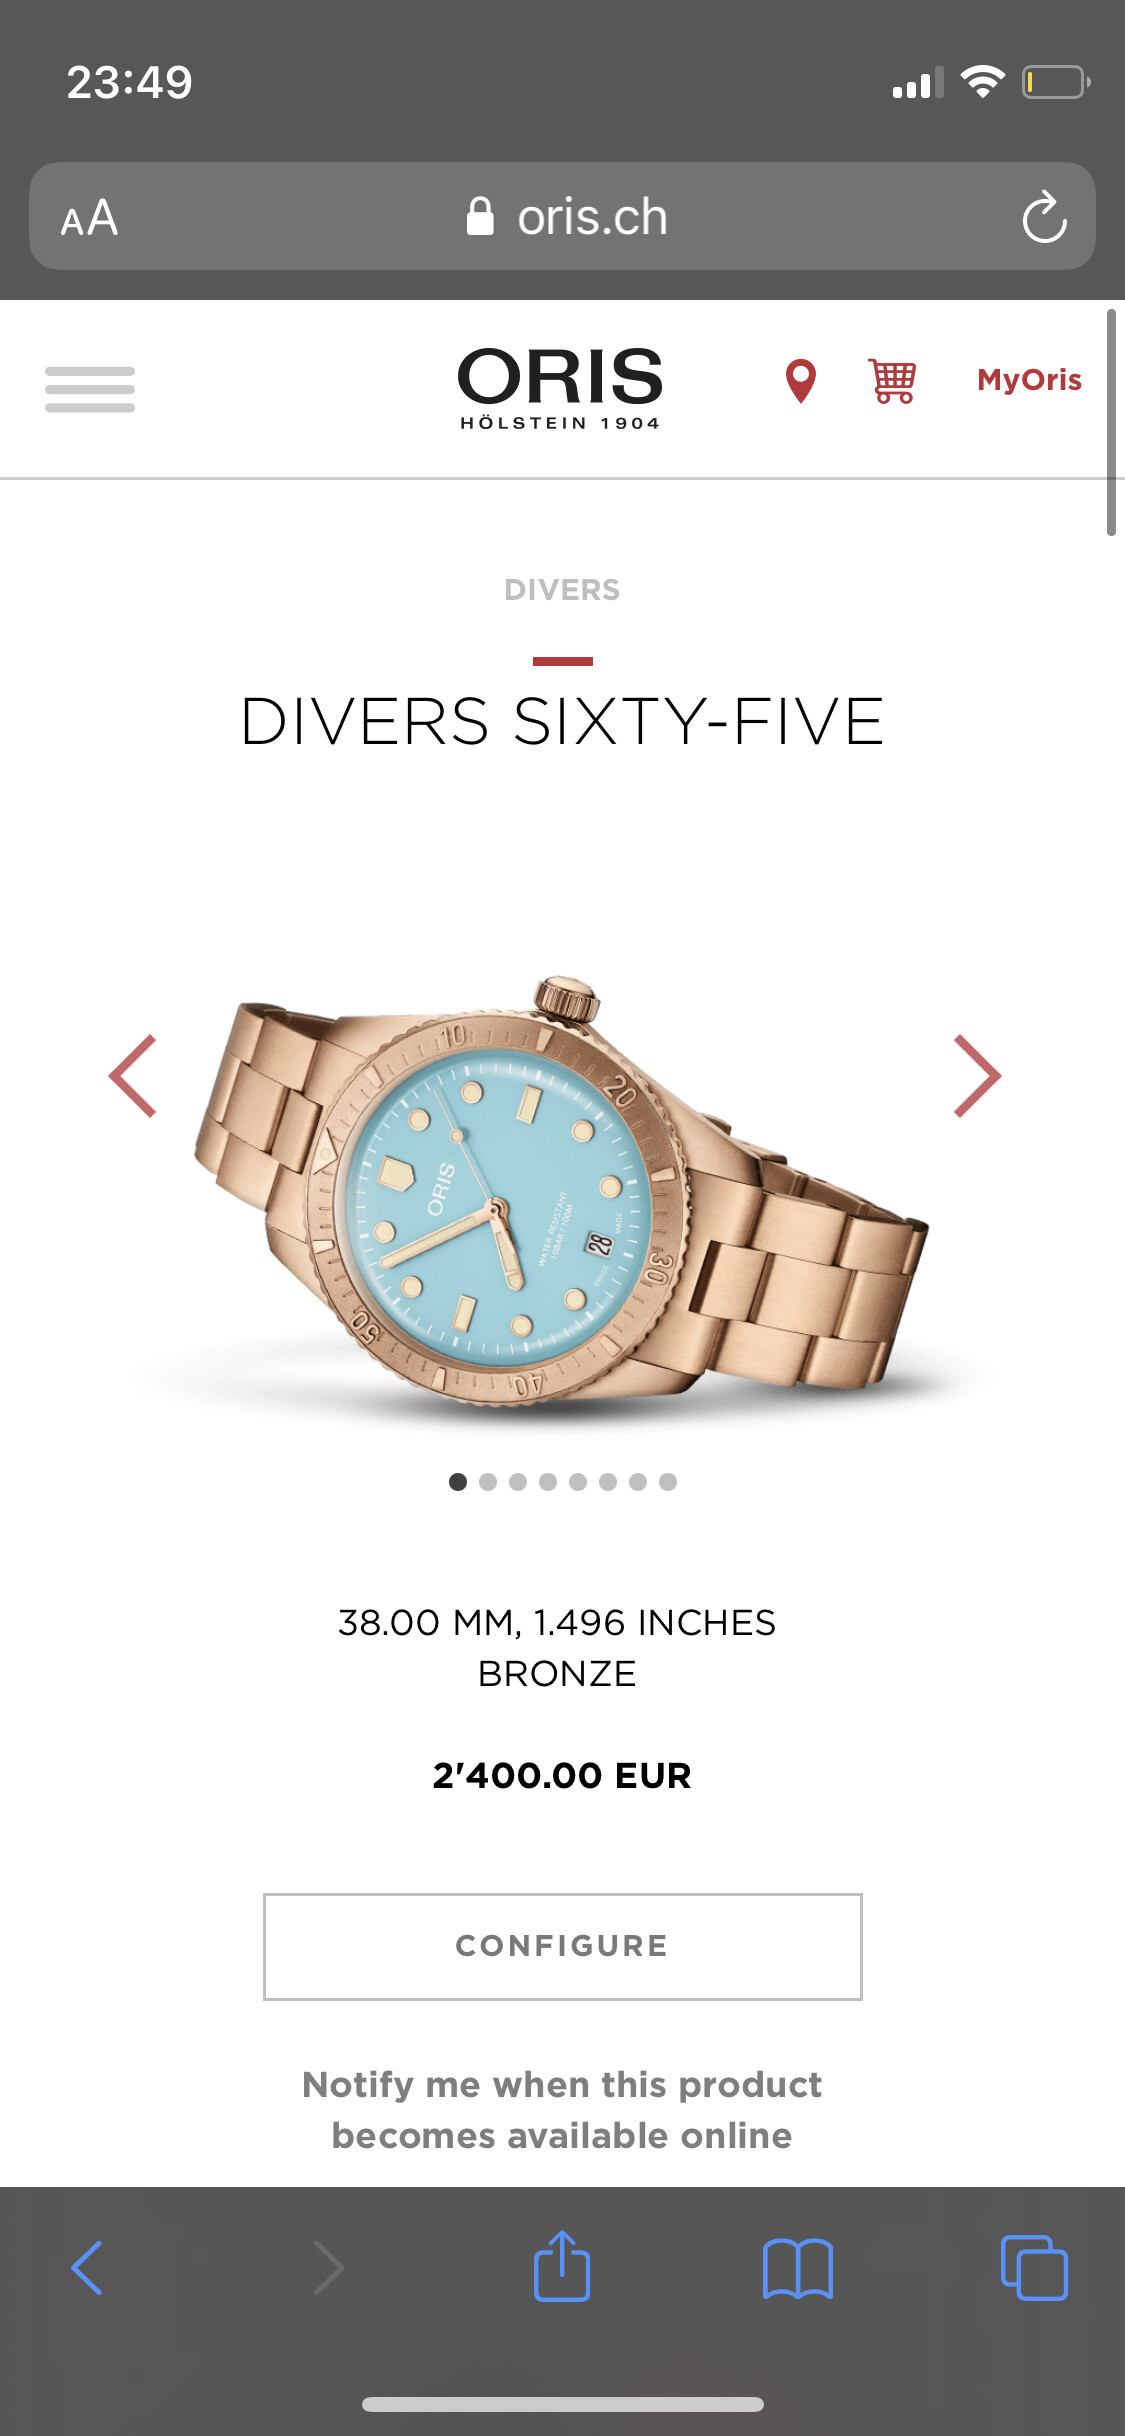Image resolution: width=1125 pixels, height=2436 pixels.
Task: Open the AA reader text options
Action: click(89, 217)
